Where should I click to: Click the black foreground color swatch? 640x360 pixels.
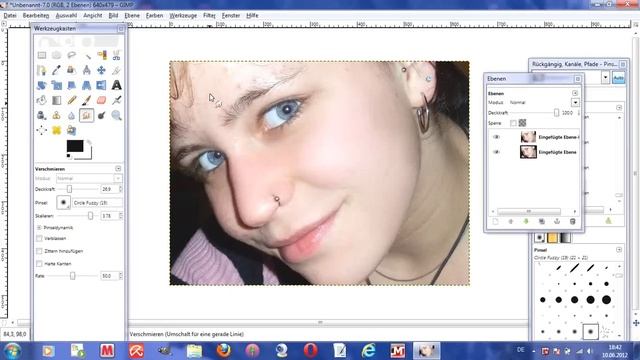75,146
